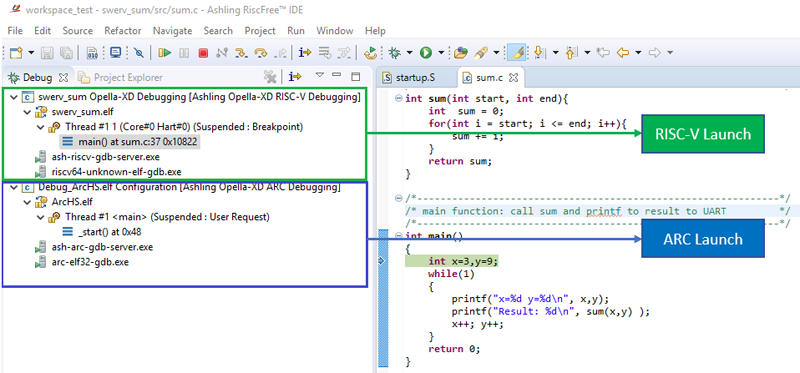Viewport: 800px width, 373px height.
Task: Click the Search flashlight toolbar icon
Action: [481, 53]
